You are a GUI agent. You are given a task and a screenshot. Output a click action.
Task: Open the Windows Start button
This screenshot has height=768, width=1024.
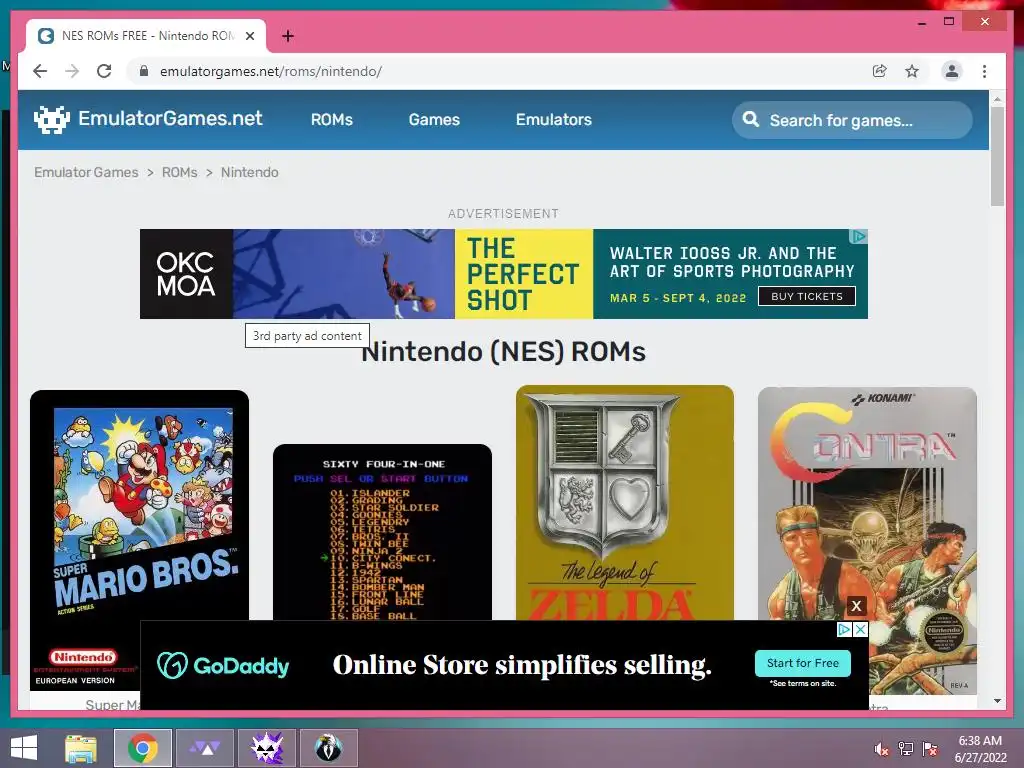(x=24, y=748)
